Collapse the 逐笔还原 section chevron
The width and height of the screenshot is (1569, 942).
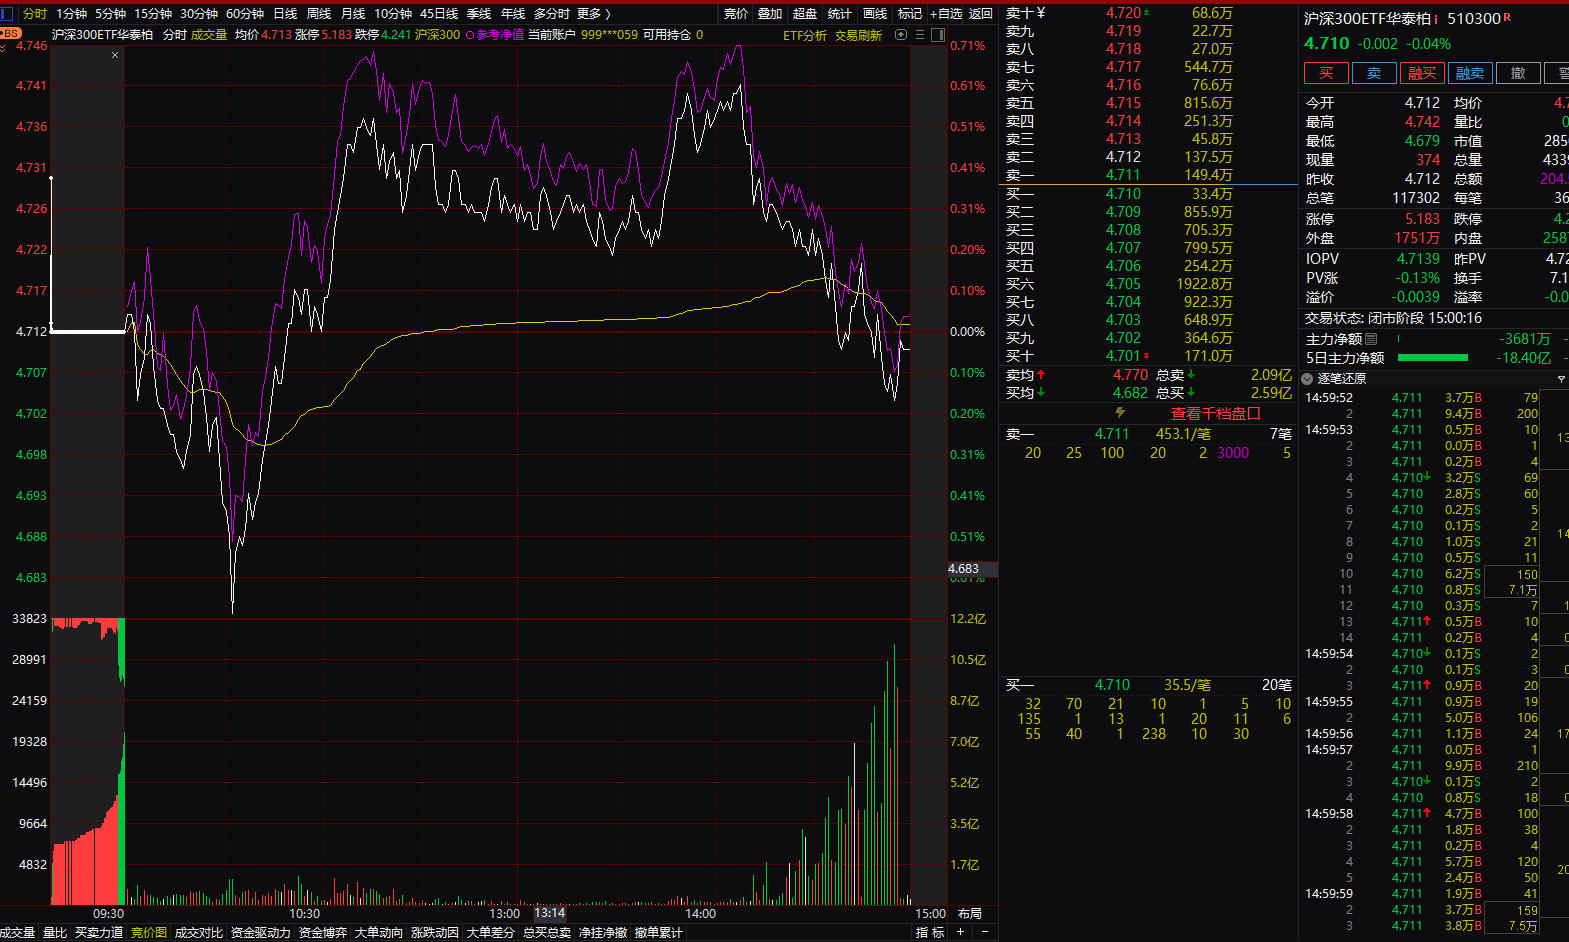tap(1308, 379)
